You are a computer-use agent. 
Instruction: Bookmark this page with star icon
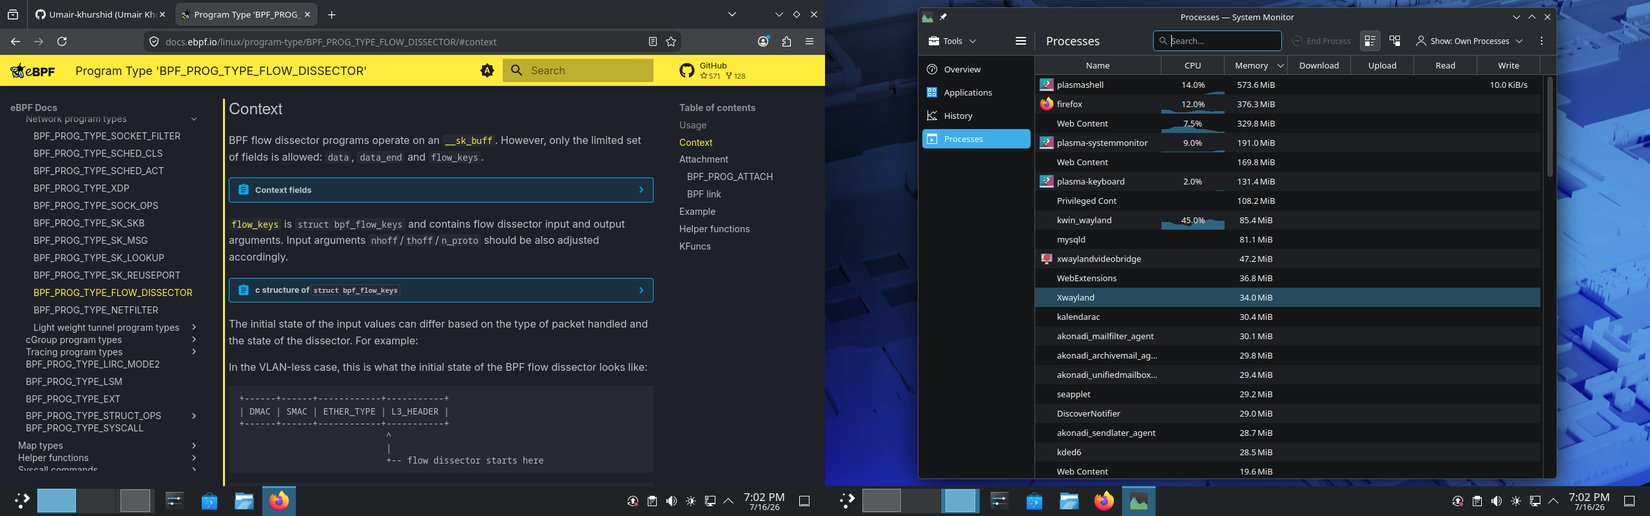[x=671, y=42]
